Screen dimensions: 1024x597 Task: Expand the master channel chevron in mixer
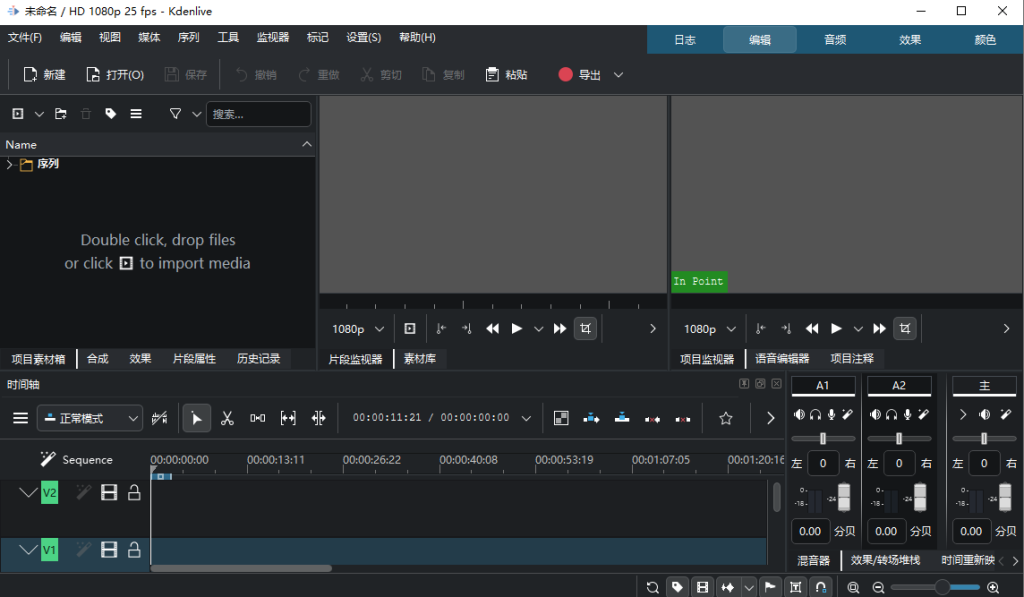[x=963, y=414]
